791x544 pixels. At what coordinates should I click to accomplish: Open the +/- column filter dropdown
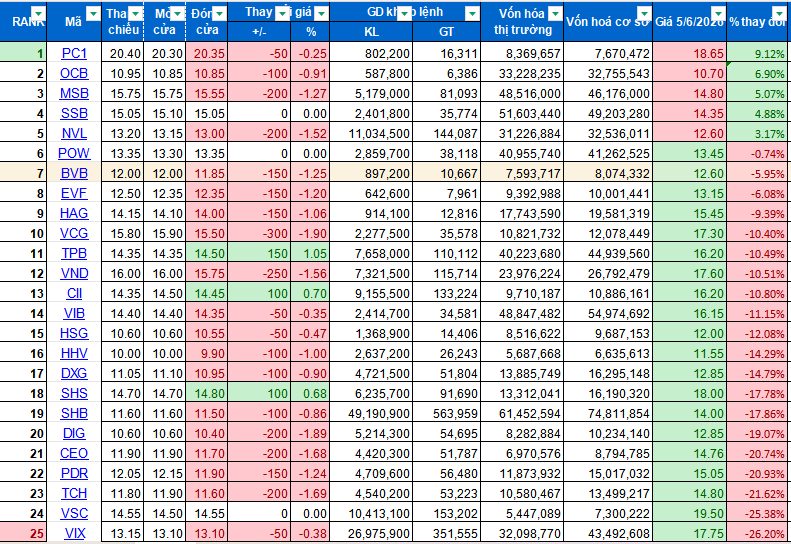pos(282,14)
